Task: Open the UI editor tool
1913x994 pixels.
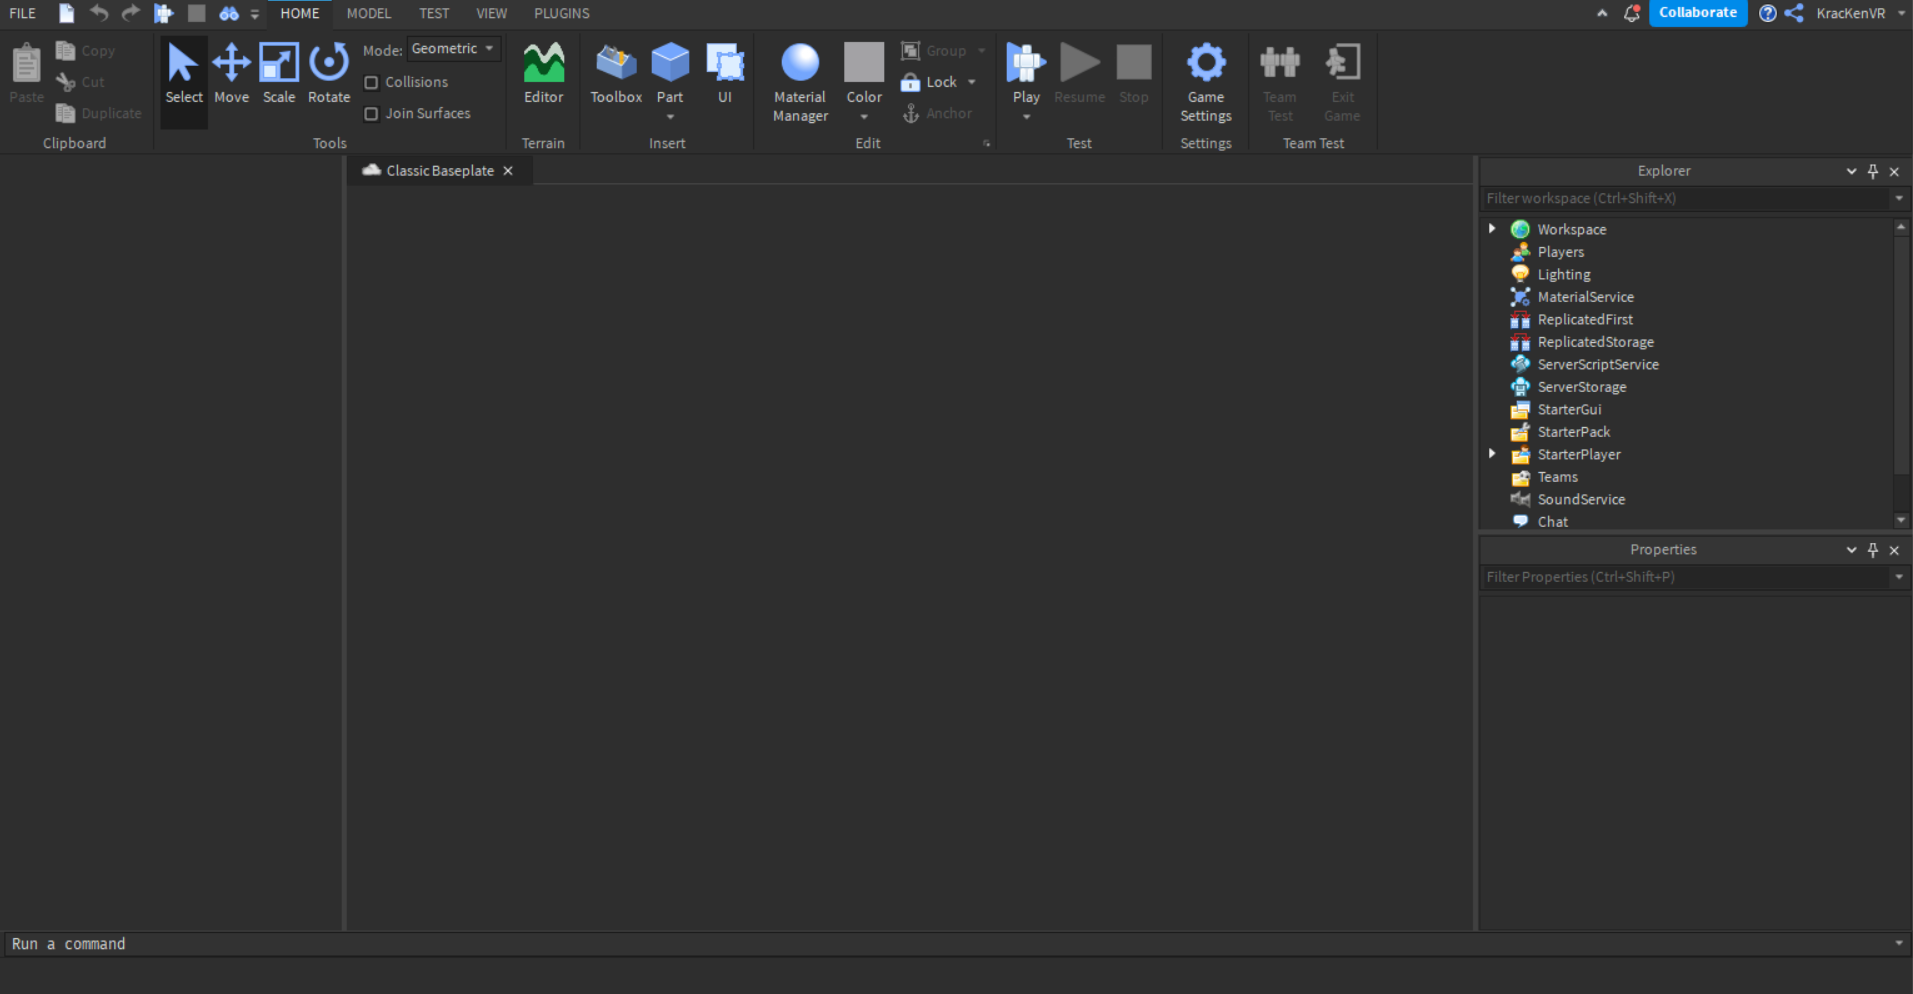Action: (725, 73)
